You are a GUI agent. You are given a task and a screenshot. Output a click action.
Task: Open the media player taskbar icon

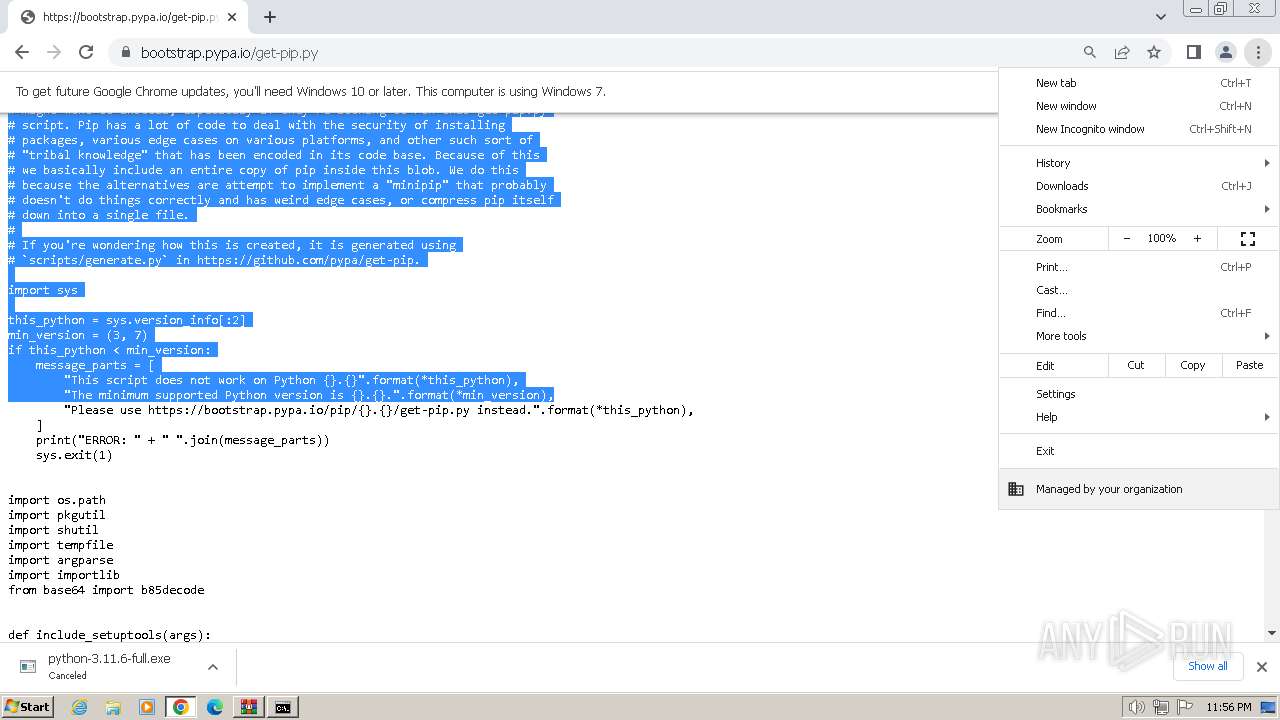(147, 707)
